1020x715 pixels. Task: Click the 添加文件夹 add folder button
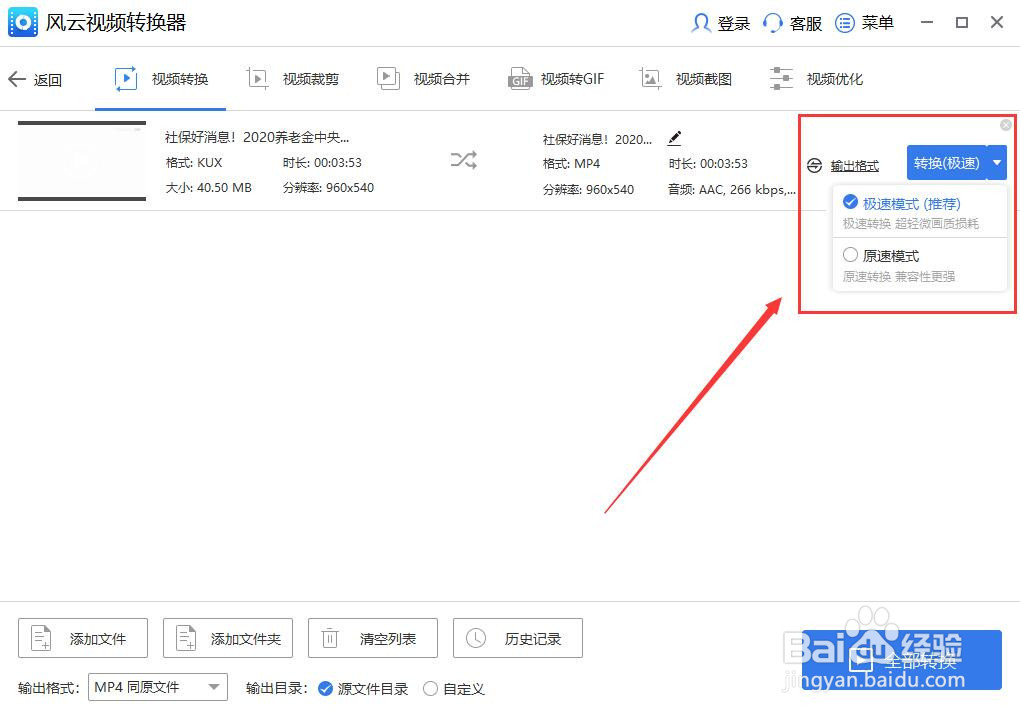227,637
